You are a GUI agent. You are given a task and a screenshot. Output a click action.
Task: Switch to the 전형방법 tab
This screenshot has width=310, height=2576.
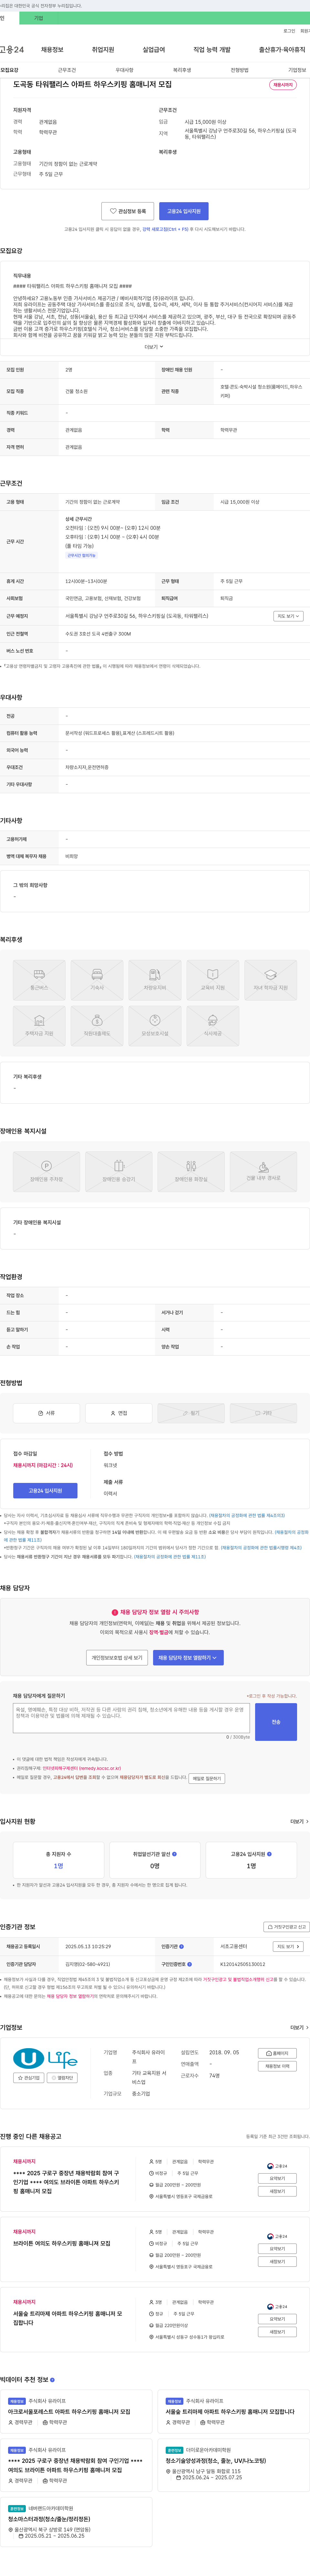tap(240, 70)
